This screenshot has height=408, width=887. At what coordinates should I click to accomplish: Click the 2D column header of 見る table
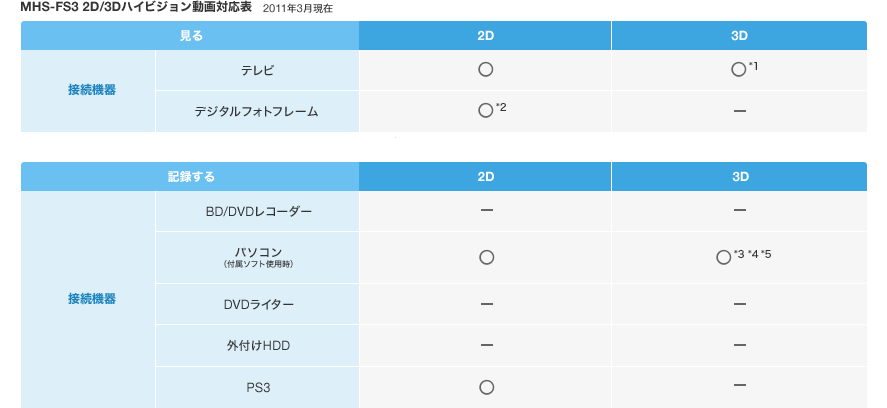click(x=486, y=35)
